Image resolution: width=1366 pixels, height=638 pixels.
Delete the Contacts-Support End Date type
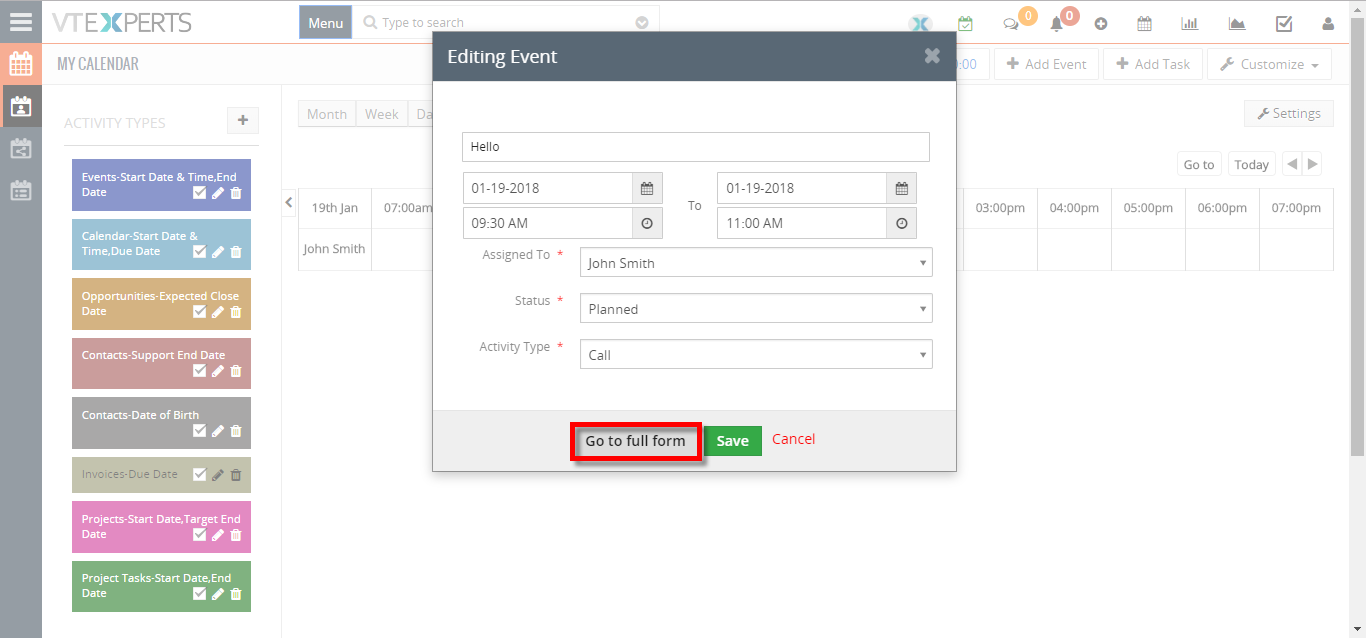236,371
